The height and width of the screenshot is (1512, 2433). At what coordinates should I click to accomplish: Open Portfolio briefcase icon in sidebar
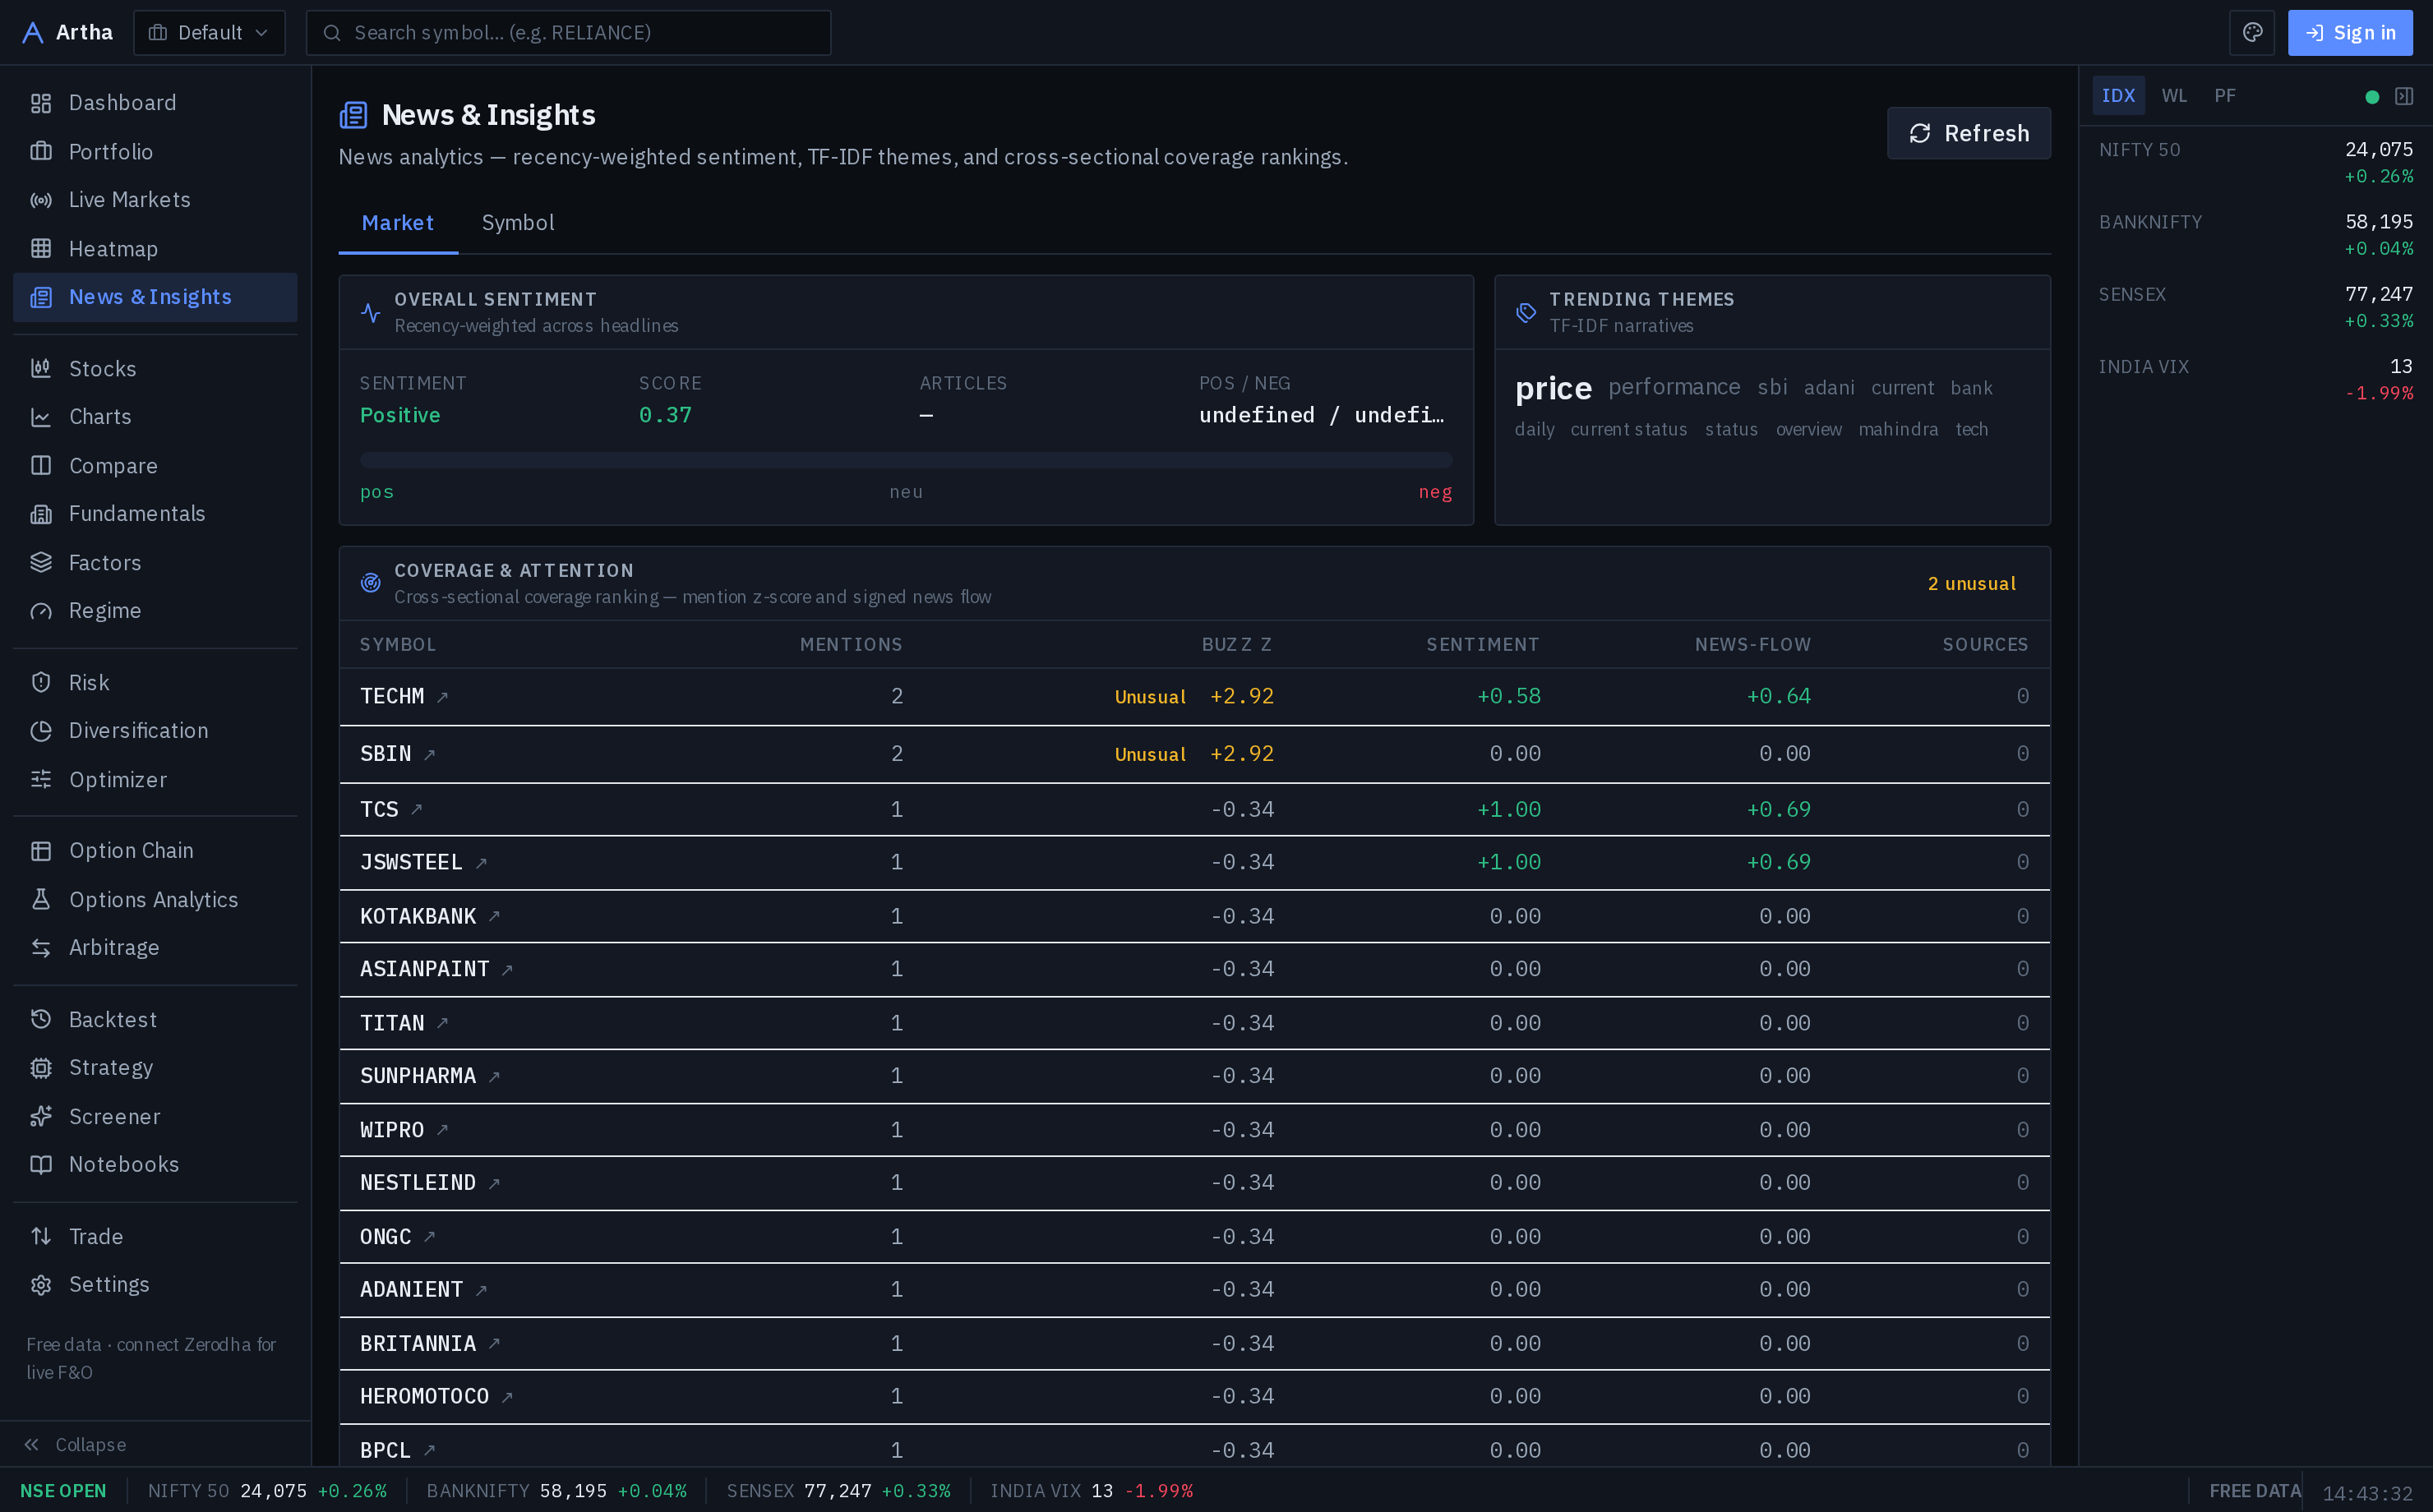[x=41, y=151]
